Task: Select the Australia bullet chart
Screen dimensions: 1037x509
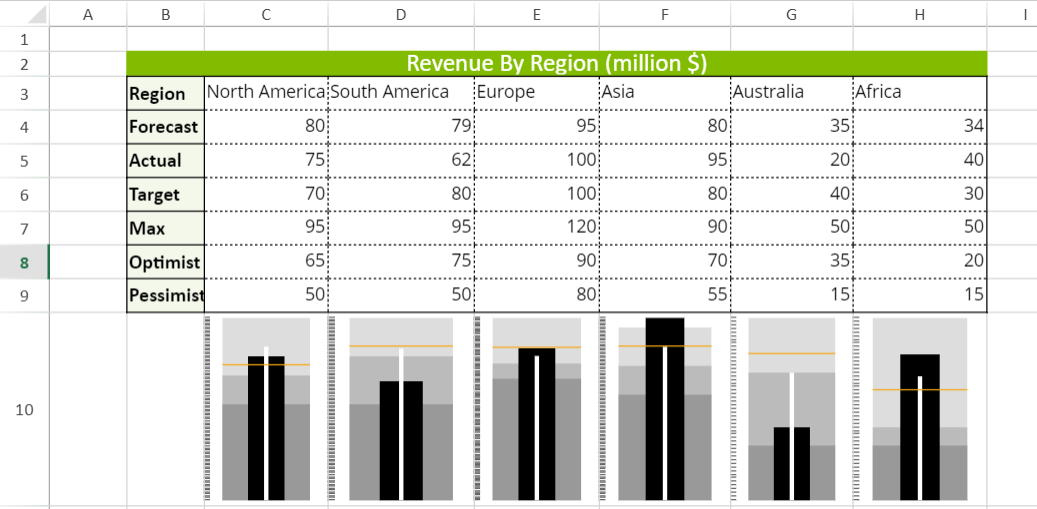Action: point(791,409)
